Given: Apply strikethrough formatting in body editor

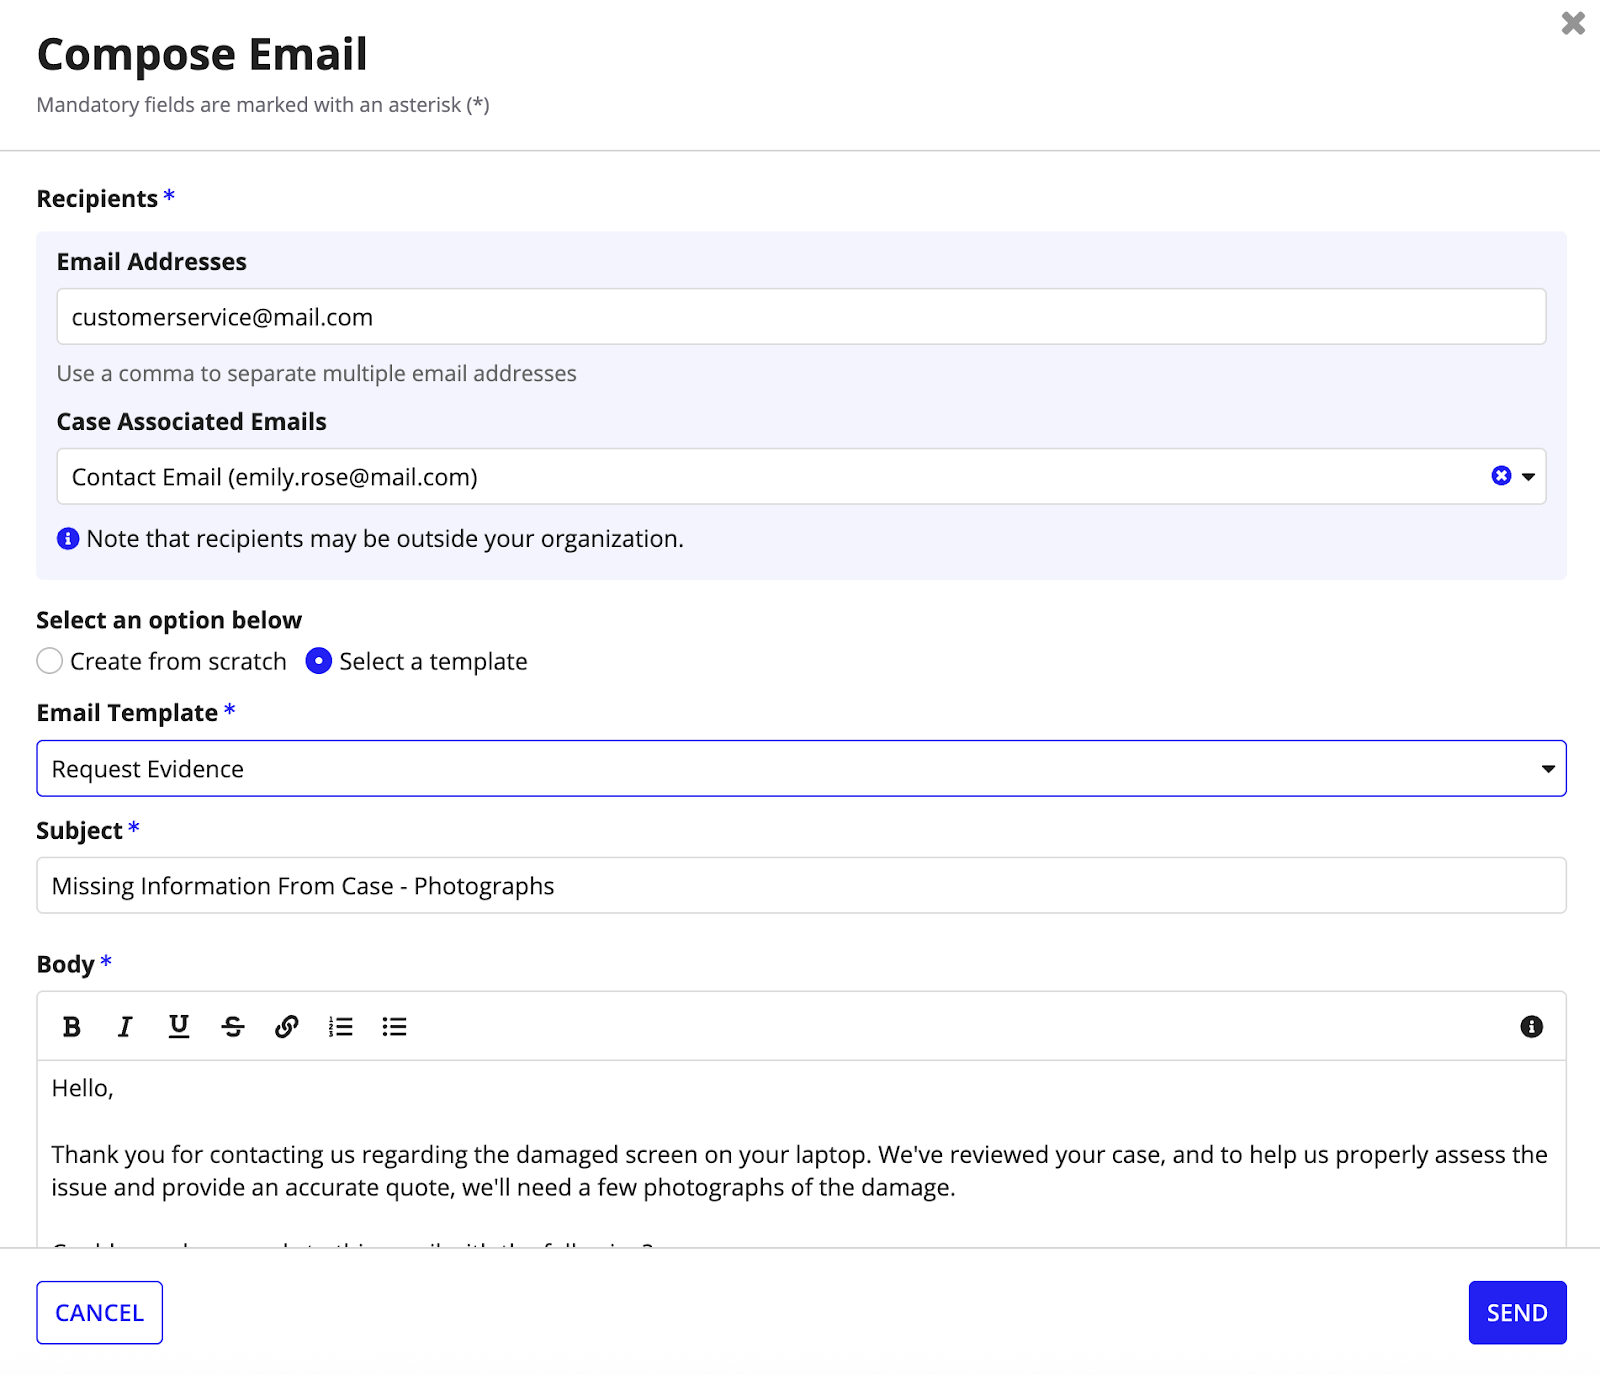Looking at the screenshot, I should [x=233, y=1026].
